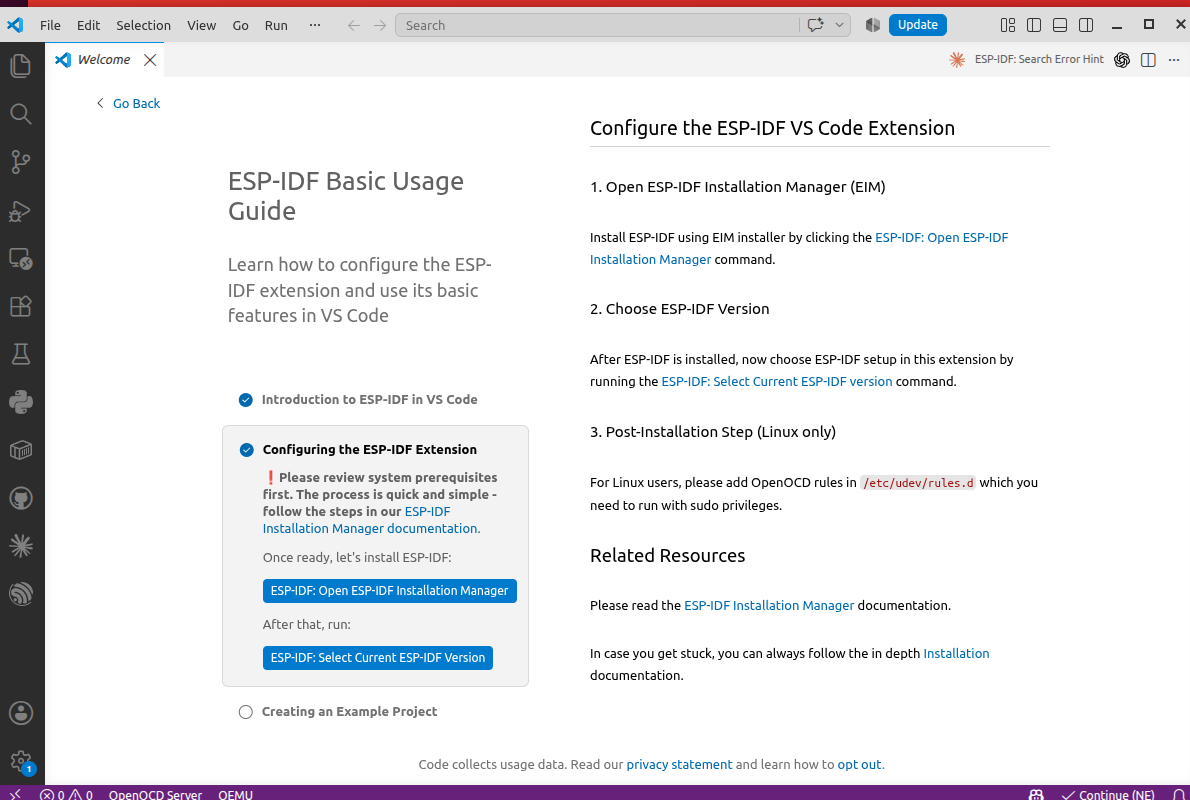Open Remote Explorer view
The height and width of the screenshot is (800, 1190).
coord(20,259)
